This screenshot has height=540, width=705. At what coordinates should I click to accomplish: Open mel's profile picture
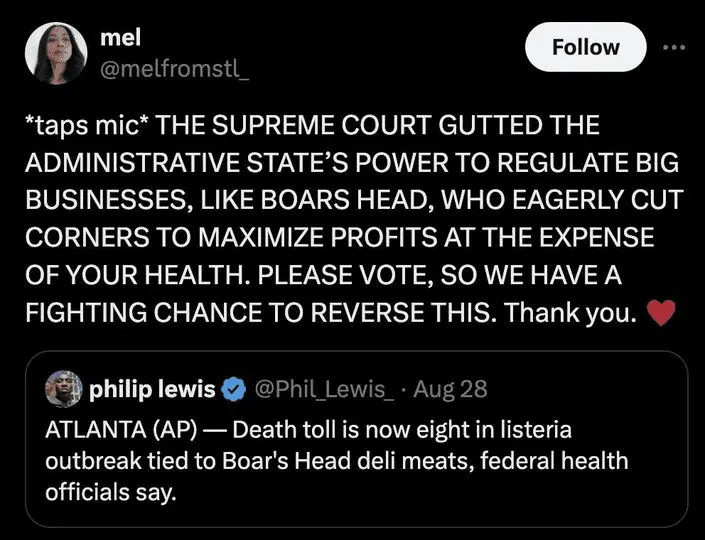pyautogui.click(x=54, y=53)
